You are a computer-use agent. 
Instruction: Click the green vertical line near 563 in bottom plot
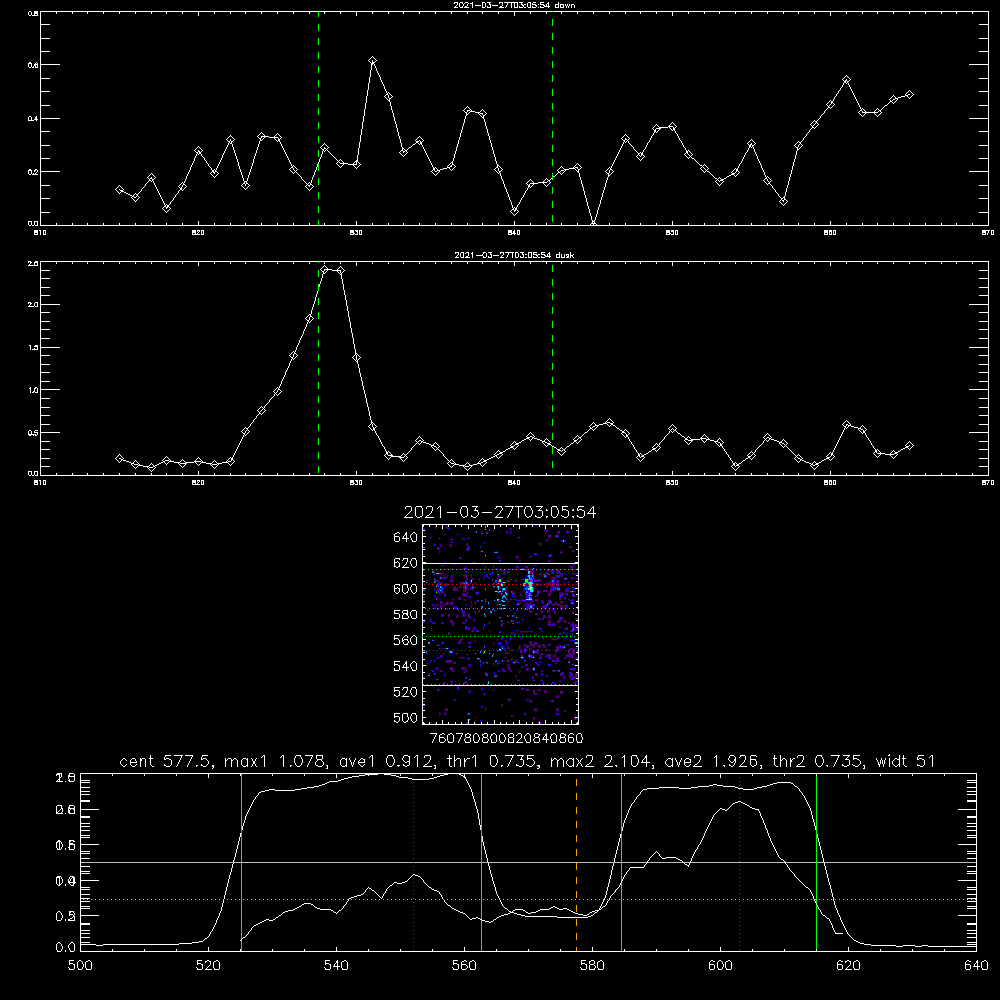[482, 862]
